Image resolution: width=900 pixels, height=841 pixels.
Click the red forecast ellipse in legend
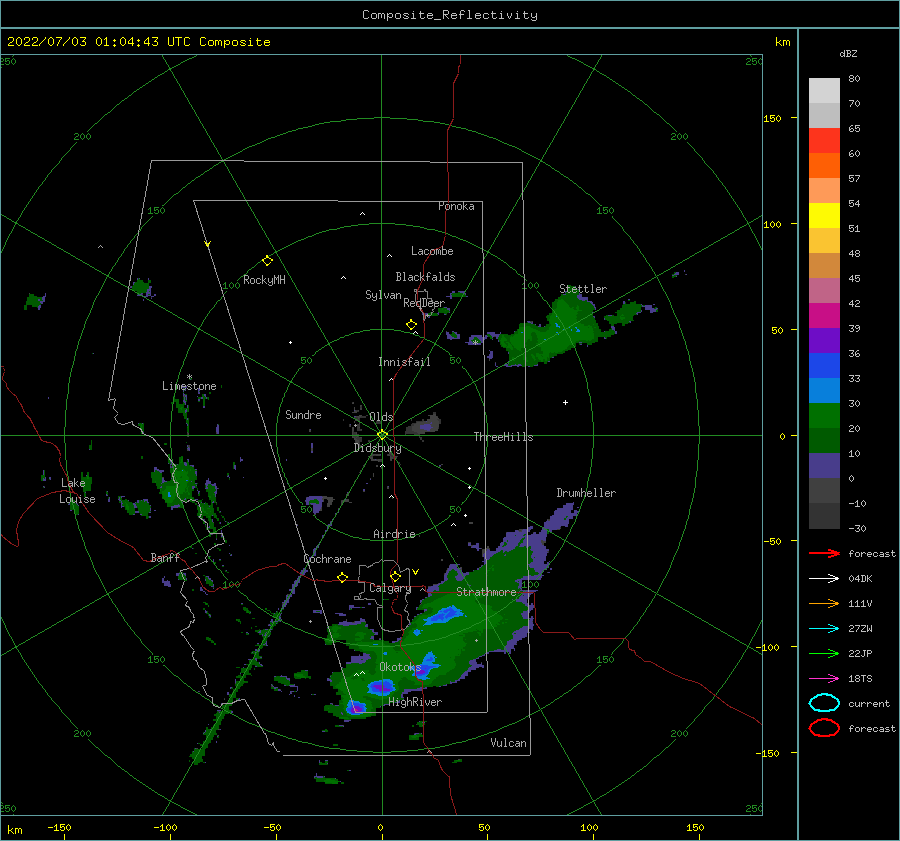click(x=824, y=728)
